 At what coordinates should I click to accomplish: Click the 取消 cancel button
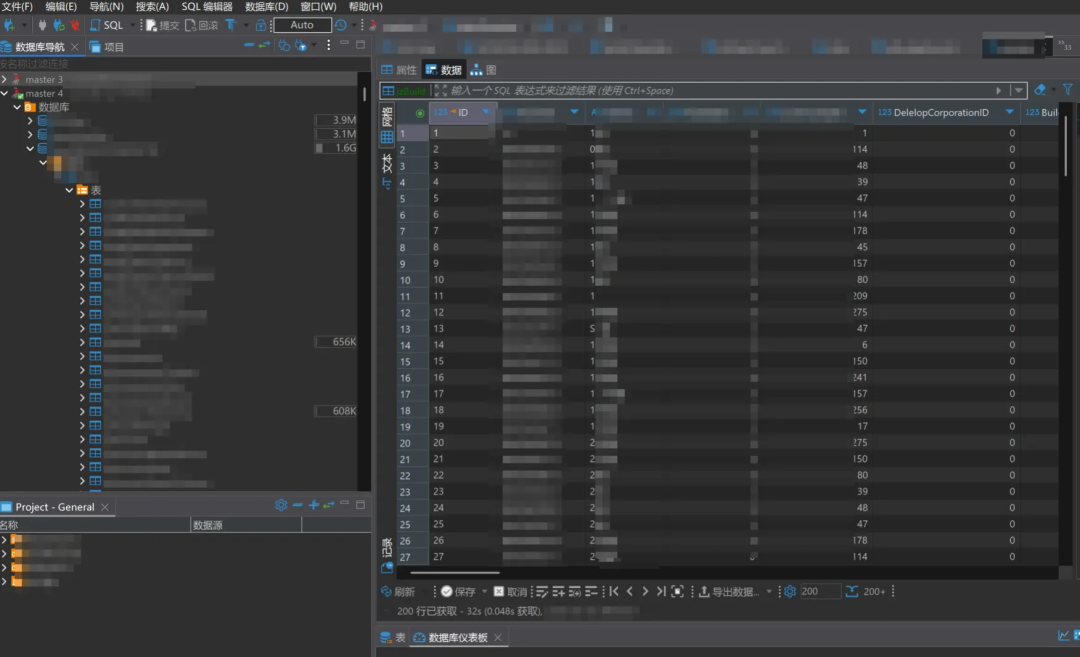[510, 591]
